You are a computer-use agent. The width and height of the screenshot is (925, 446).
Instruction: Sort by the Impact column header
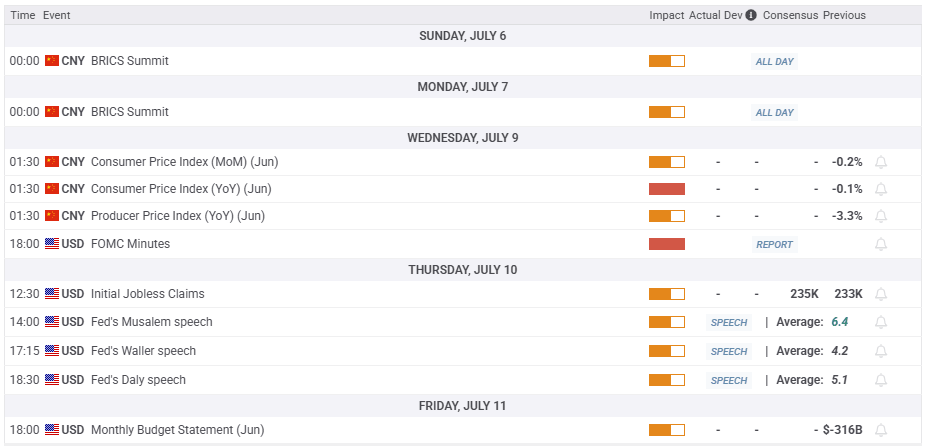point(666,15)
